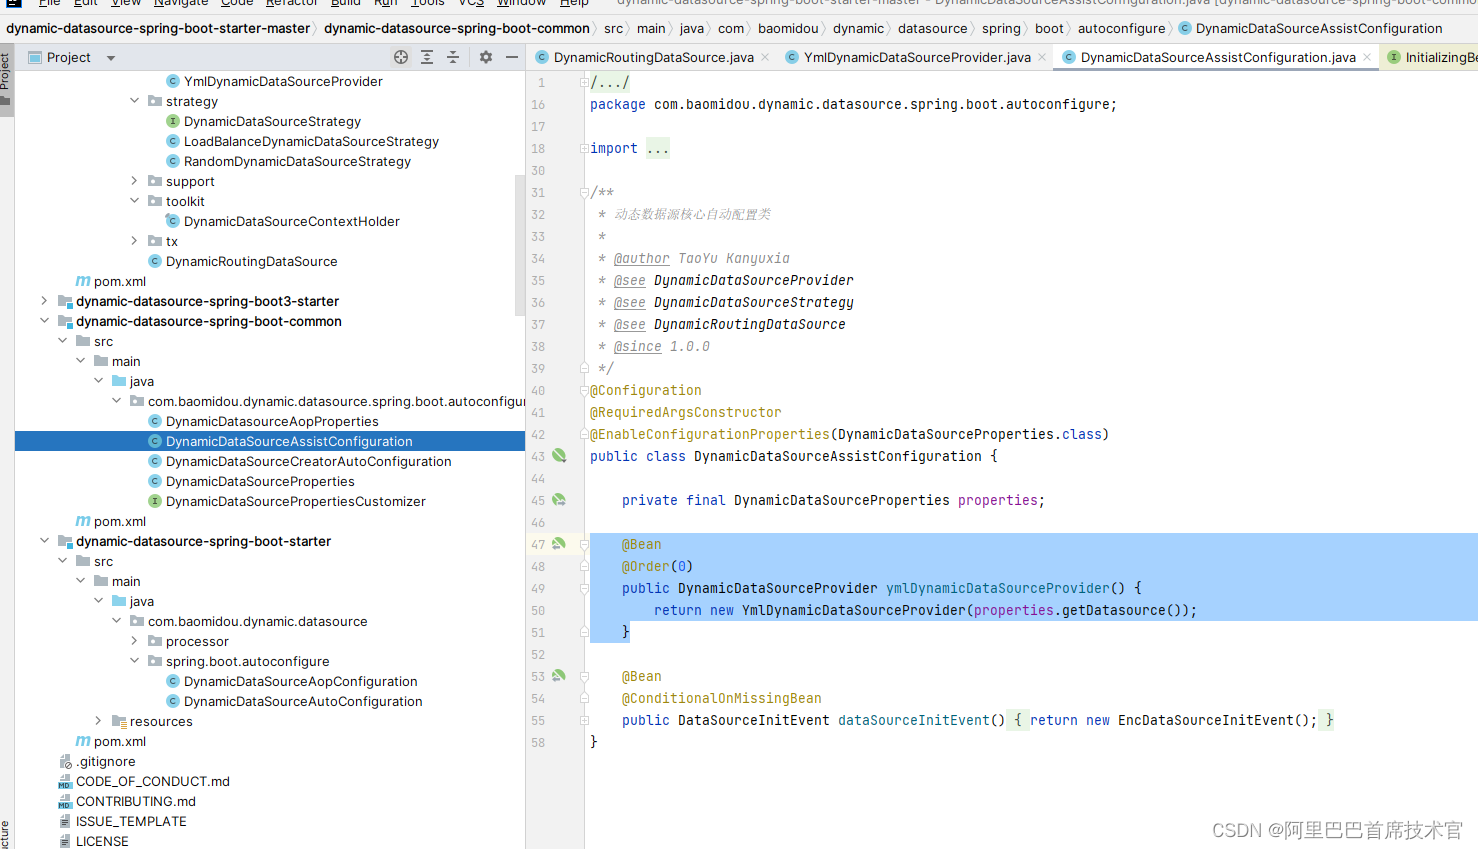
Task: Select DynamicDatasourceAopProperties in tree
Action: pyautogui.click(x=272, y=421)
